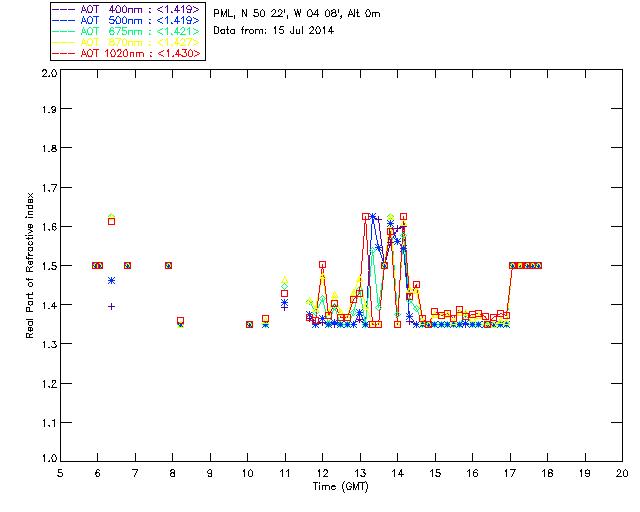Click the x-axis tick label 5
Image resolution: width=640 pixels, height=512 pixels.
coord(60,473)
